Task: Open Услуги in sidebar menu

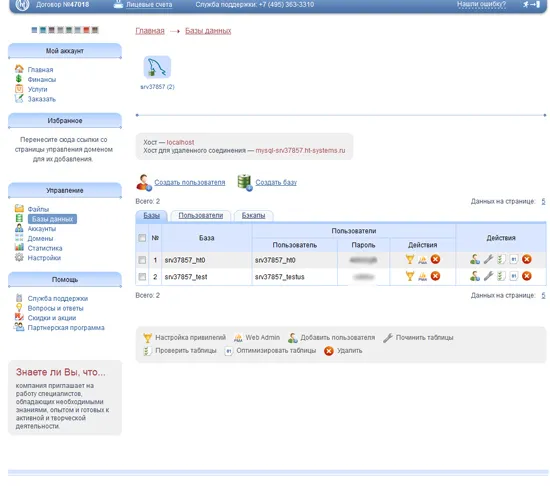Action: pyautogui.click(x=38, y=89)
